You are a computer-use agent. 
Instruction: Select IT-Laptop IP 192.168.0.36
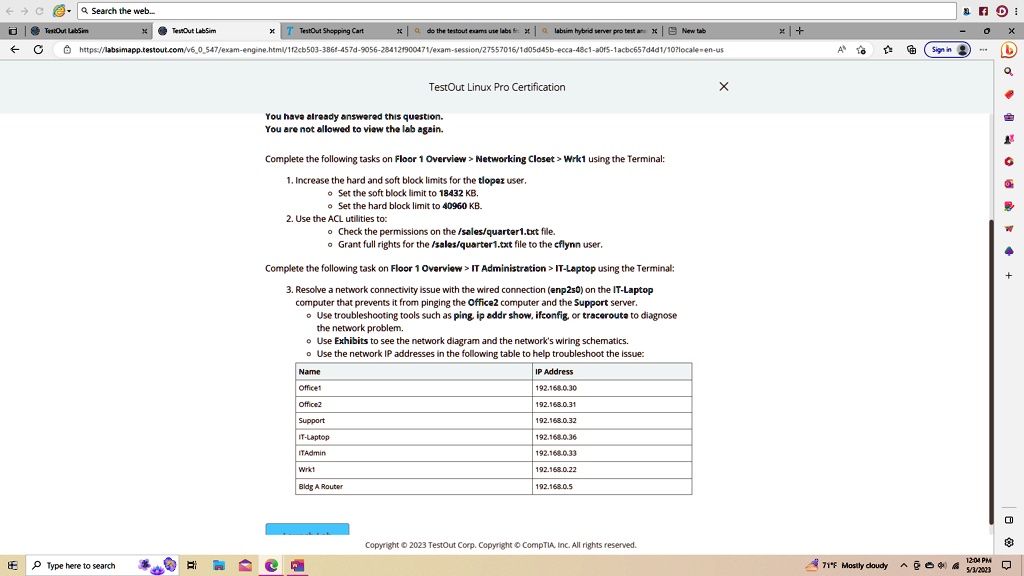(556, 437)
